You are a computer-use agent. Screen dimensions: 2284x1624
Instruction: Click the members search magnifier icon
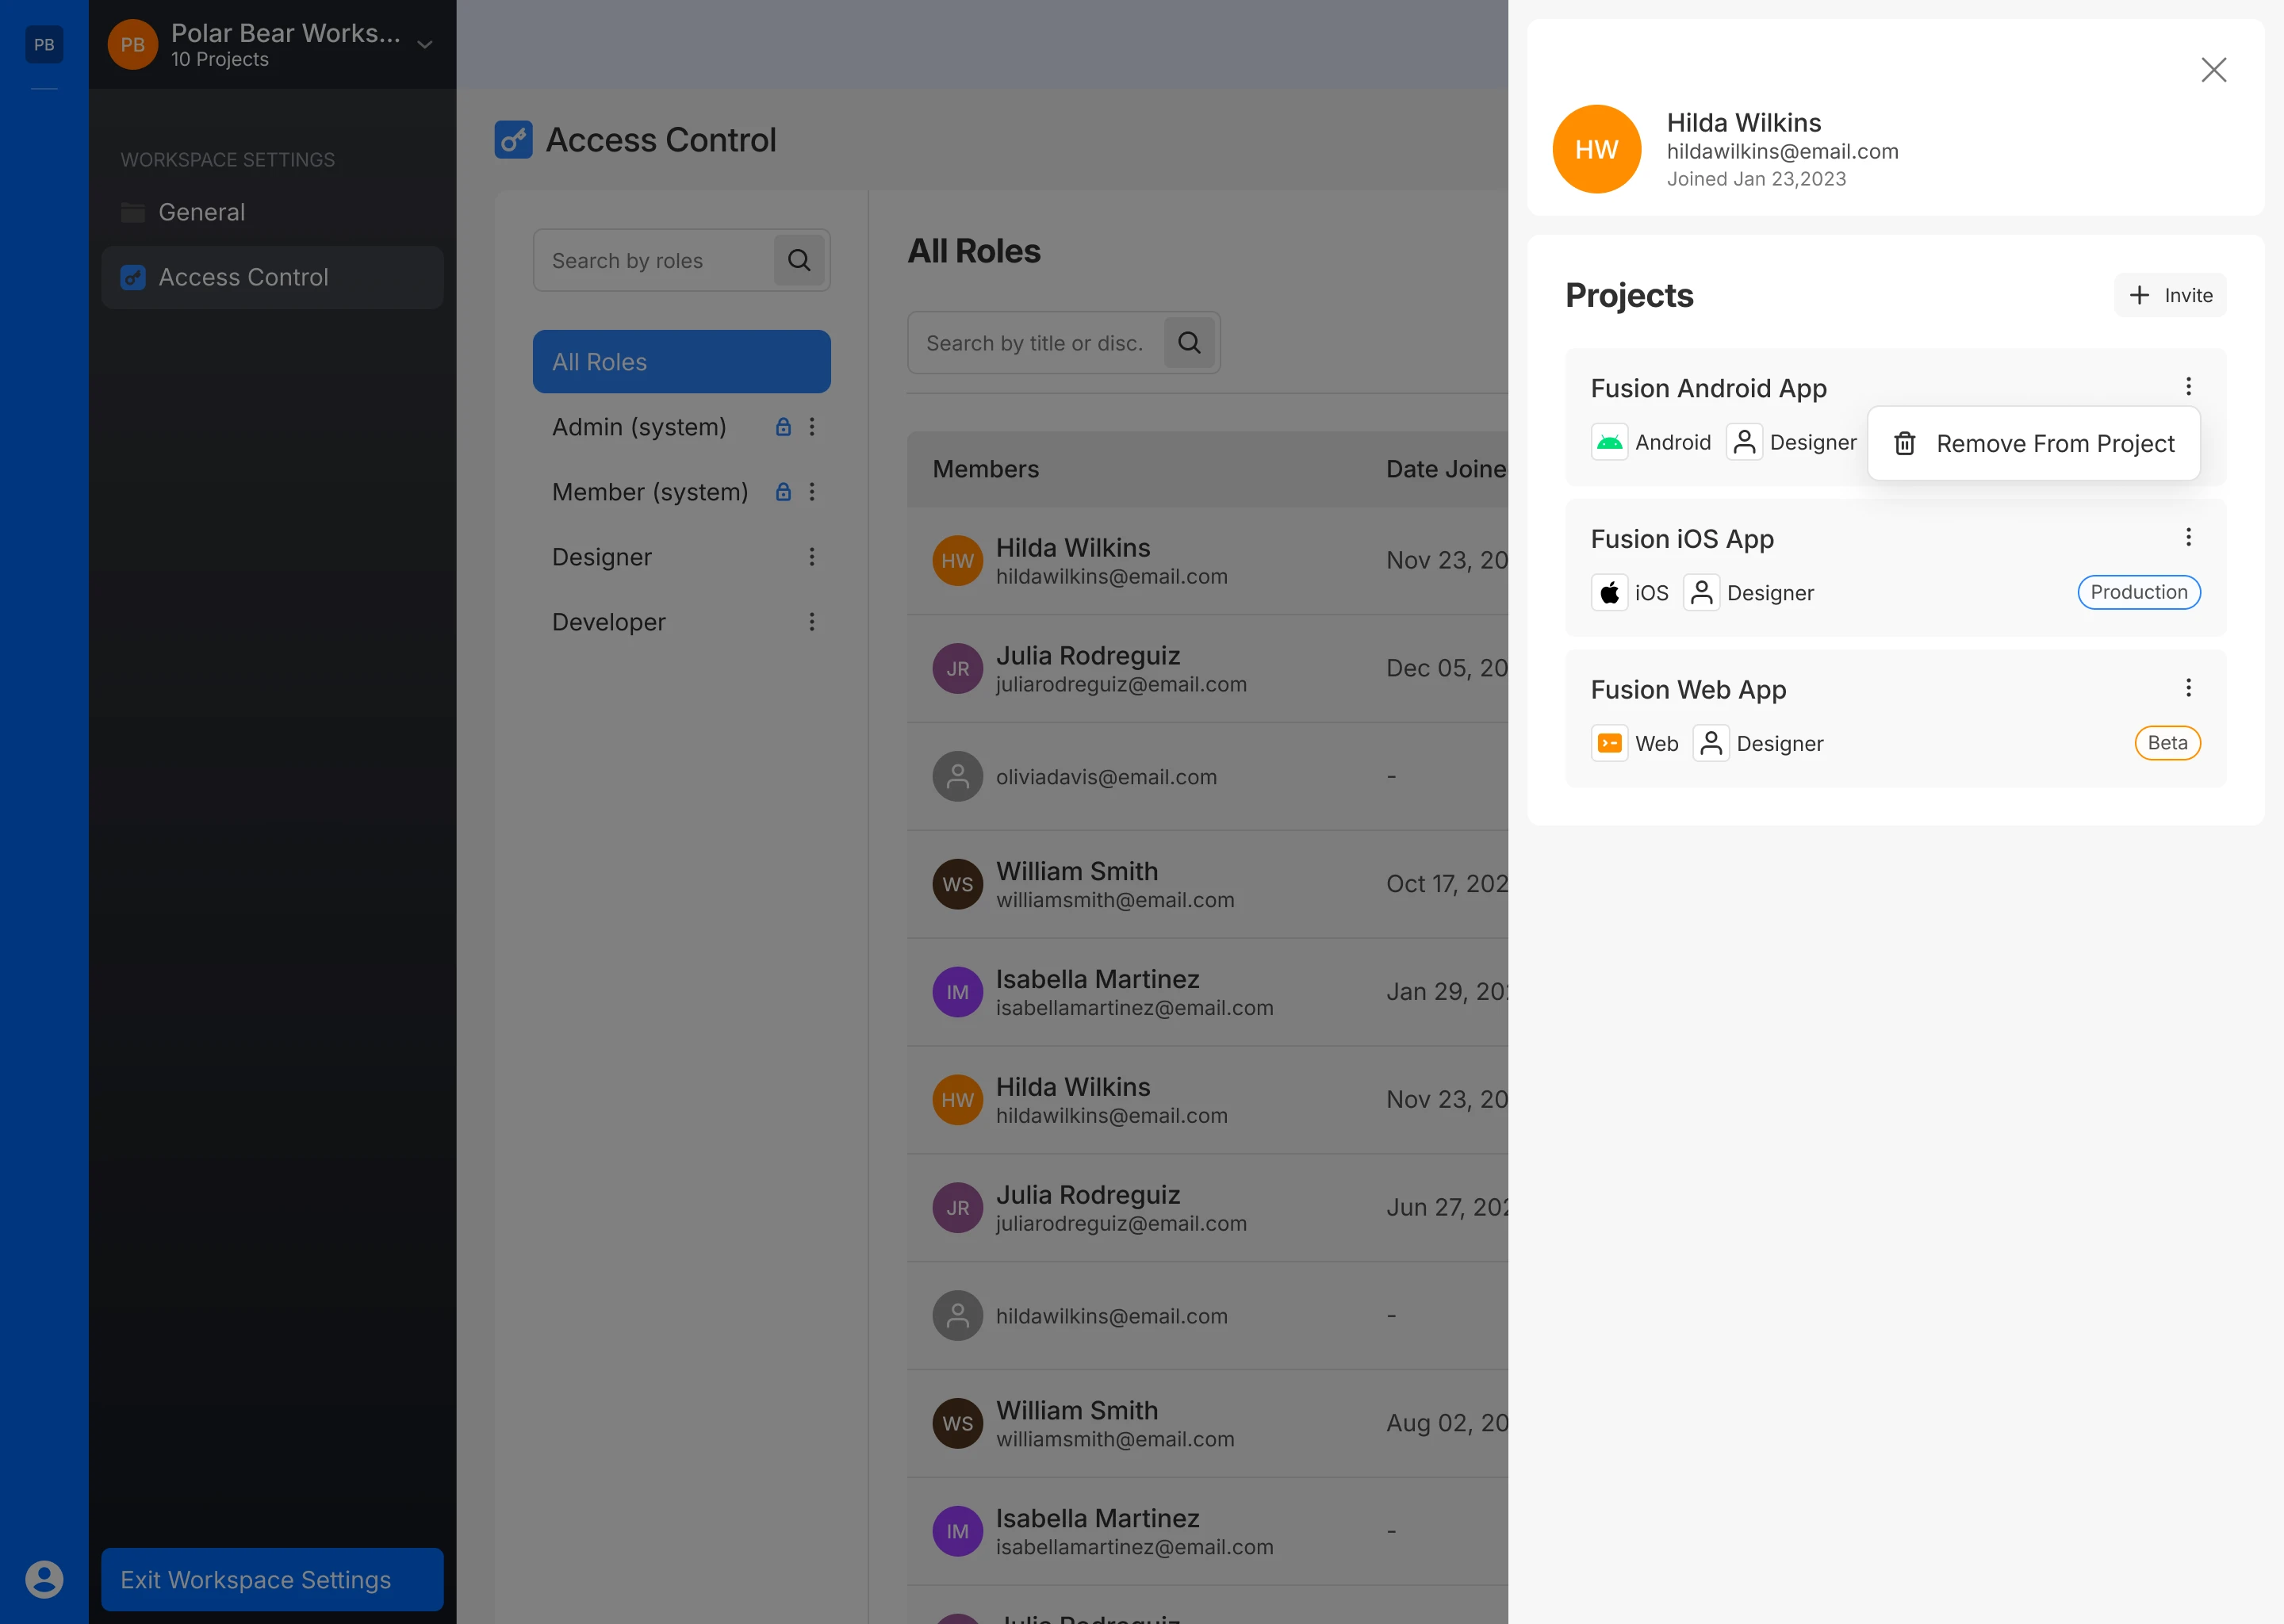1189,343
